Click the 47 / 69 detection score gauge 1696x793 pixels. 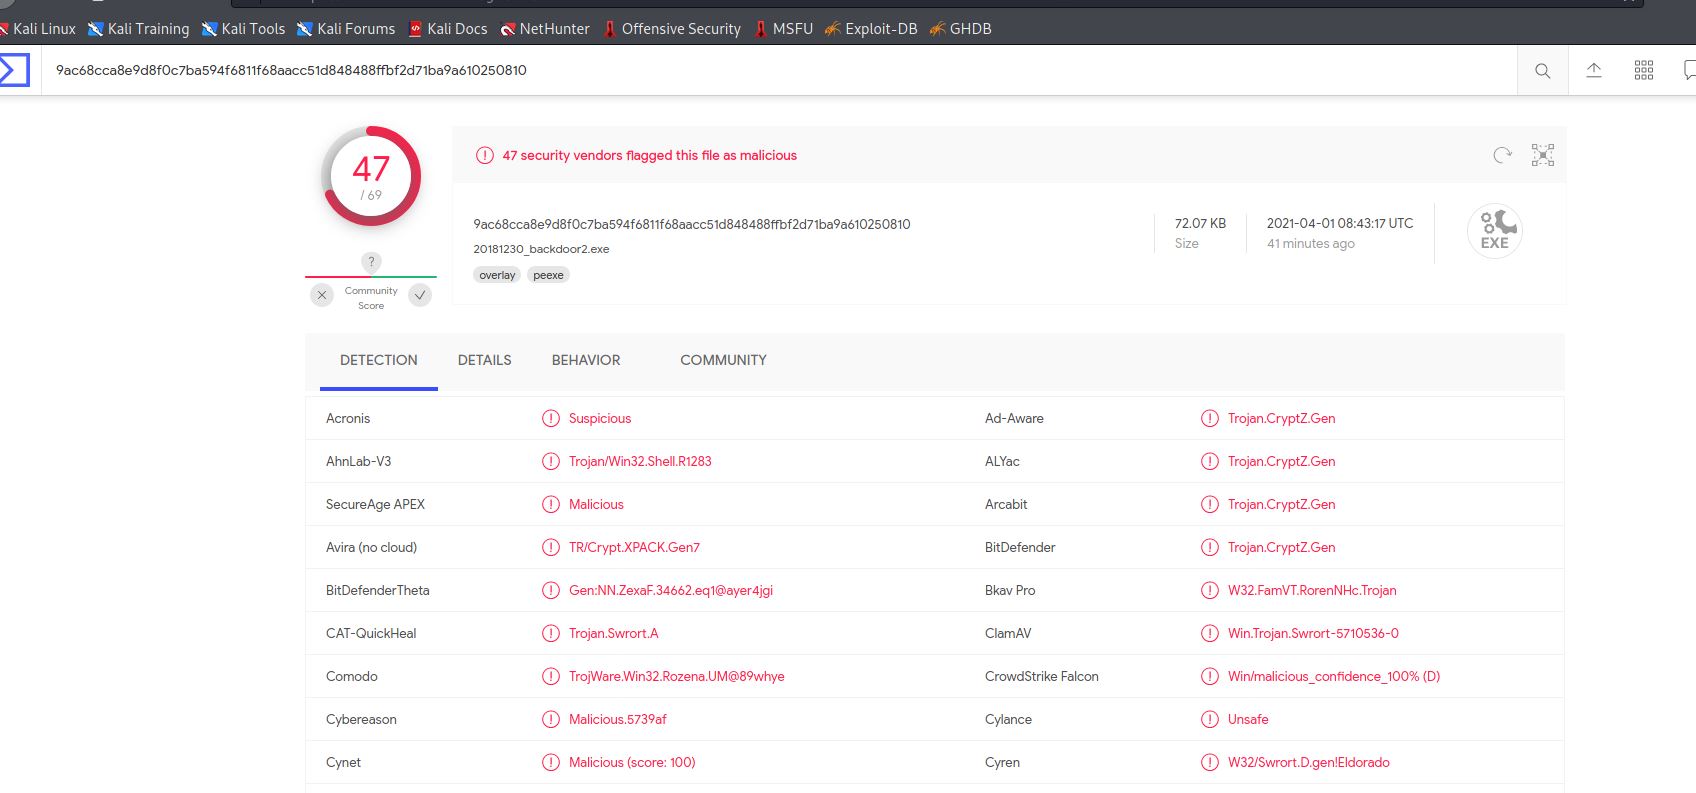(371, 177)
